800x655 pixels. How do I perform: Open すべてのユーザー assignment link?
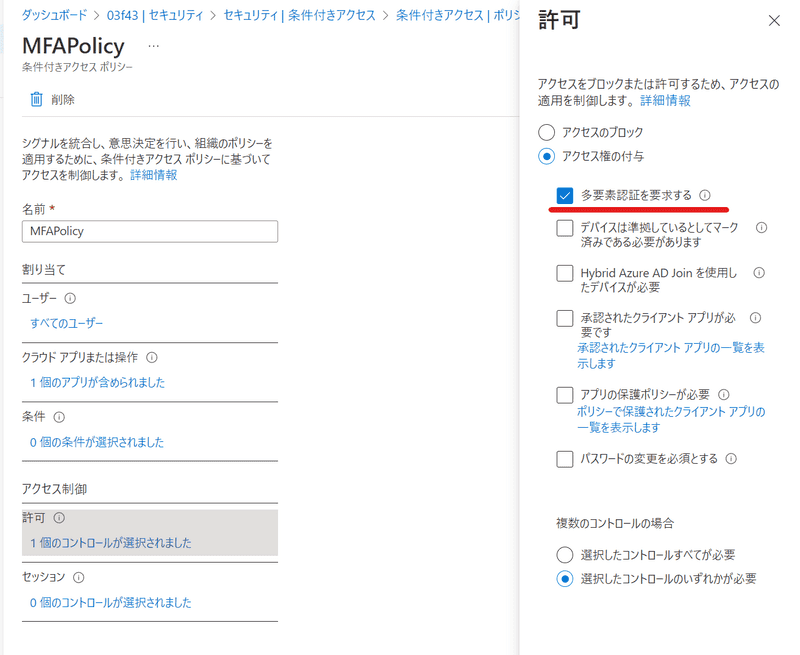pyautogui.click(x=66, y=323)
